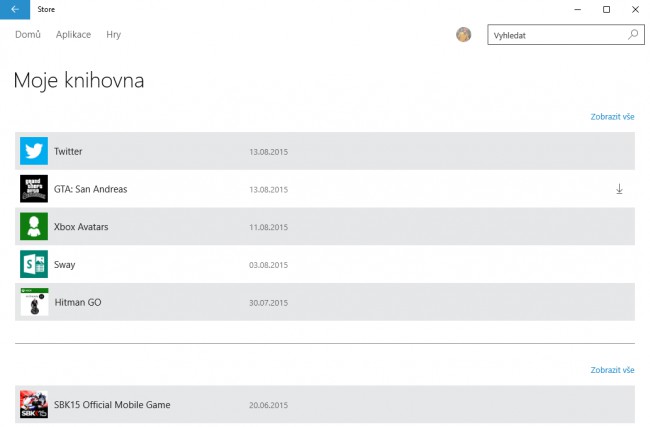650x427 pixels.
Task: Open the Aplikace tab
Action: 73,34
